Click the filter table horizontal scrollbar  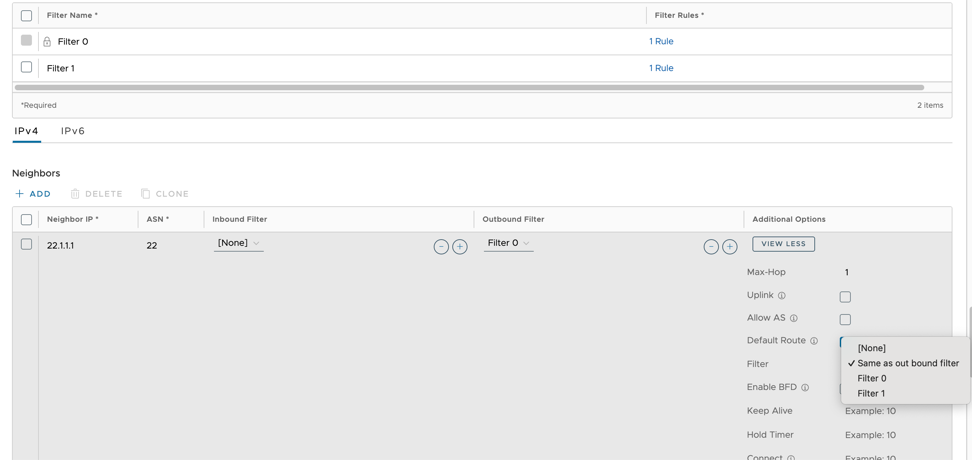[x=470, y=88]
